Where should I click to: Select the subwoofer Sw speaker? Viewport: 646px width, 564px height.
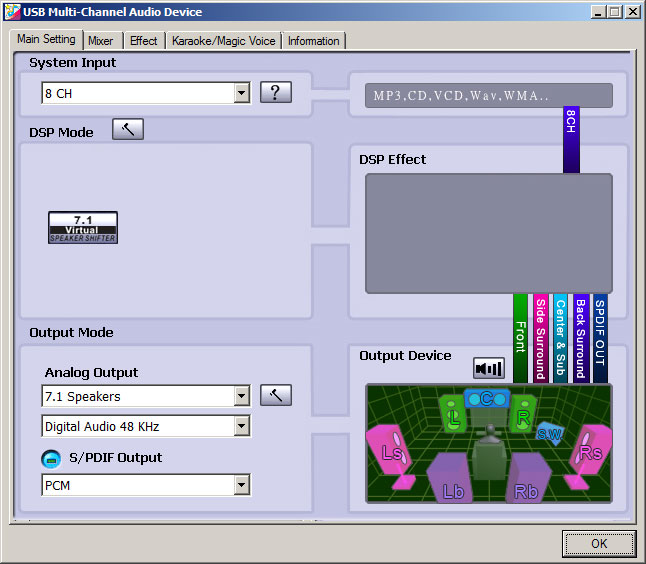(549, 433)
